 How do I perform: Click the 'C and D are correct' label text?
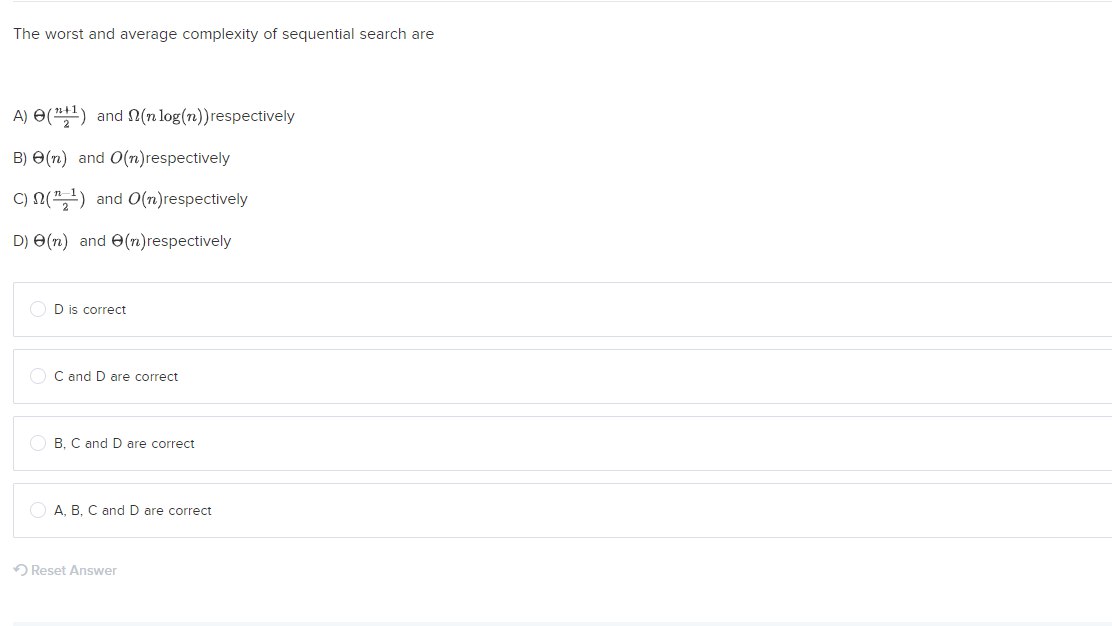(116, 376)
